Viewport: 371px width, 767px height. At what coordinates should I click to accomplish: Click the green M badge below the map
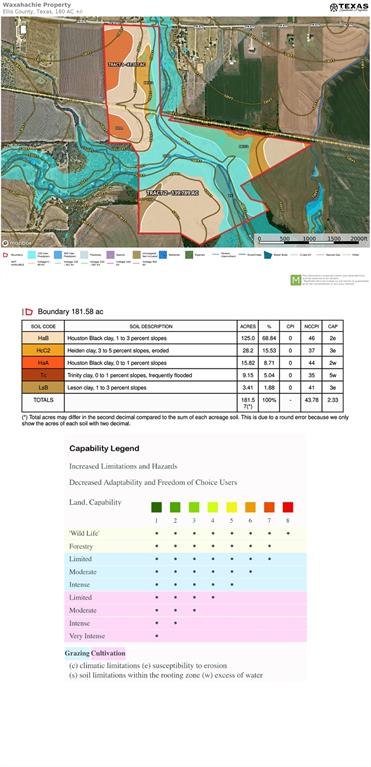click(x=295, y=280)
